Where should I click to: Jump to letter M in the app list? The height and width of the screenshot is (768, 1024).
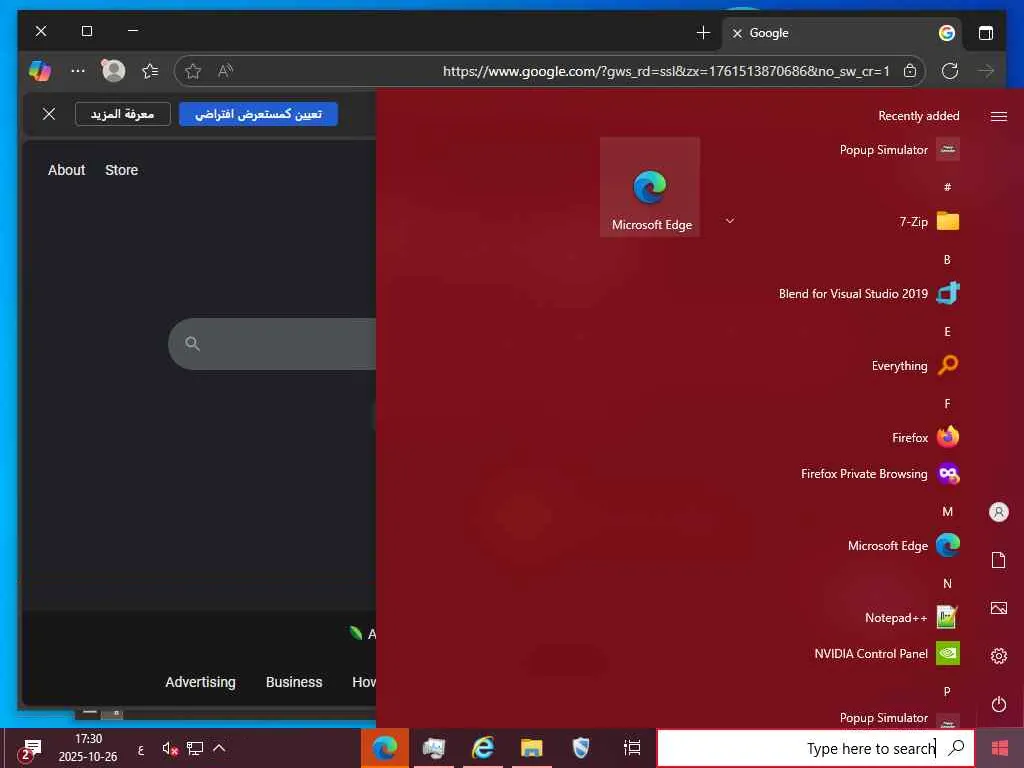click(x=947, y=511)
